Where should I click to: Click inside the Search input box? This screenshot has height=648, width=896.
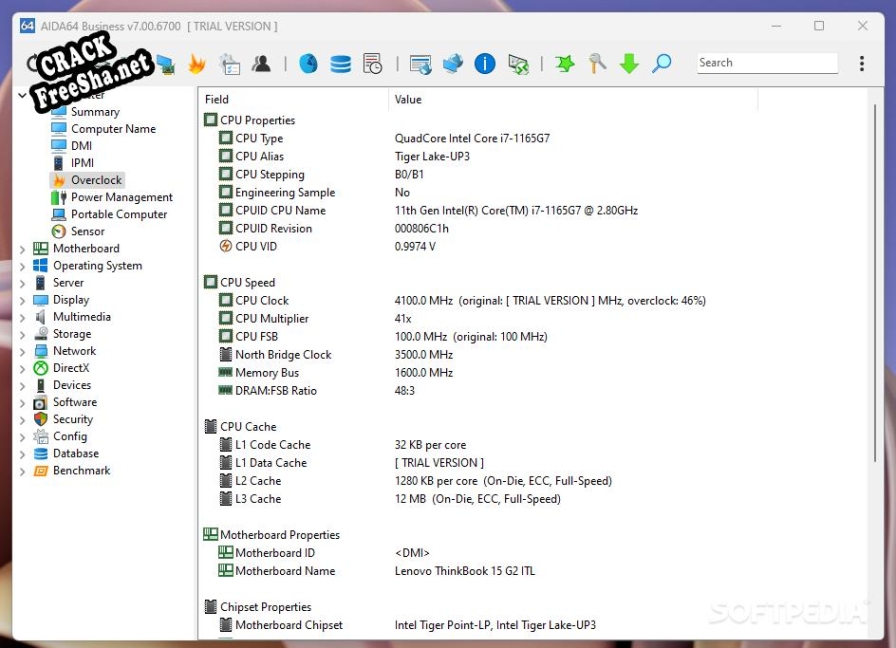(766, 63)
